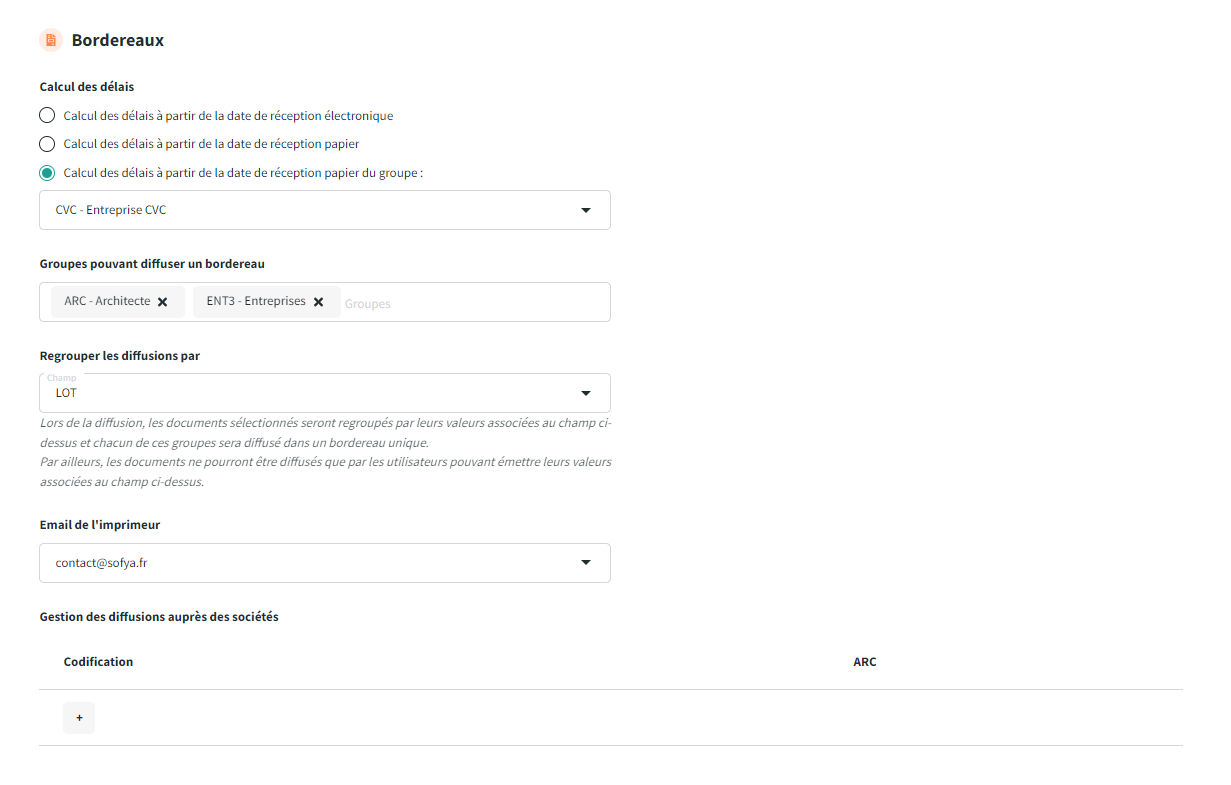This screenshot has height=785, width=1231.
Task: Click the orange Bordereaux document icon
Action: tap(50, 40)
